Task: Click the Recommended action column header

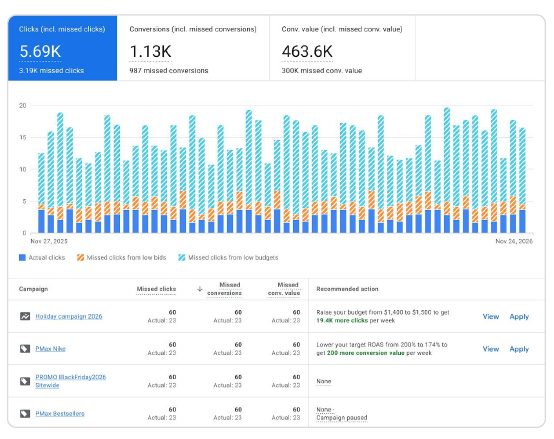Action: [347, 289]
